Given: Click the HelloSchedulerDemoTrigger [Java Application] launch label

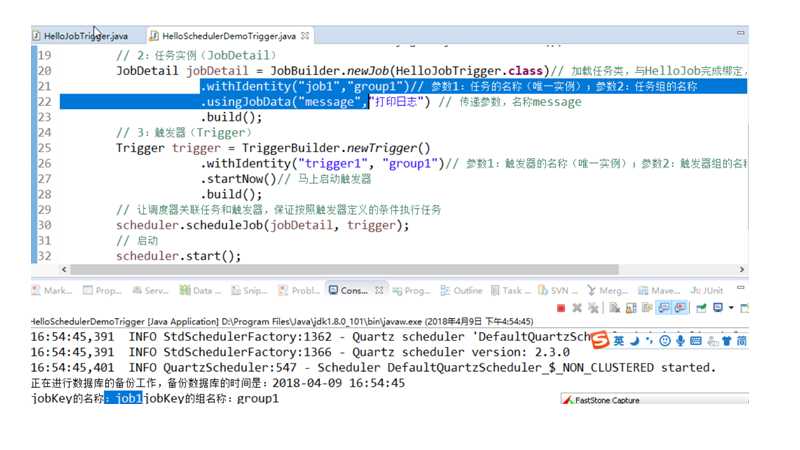Looking at the screenshot, I should tap(124, 321).
